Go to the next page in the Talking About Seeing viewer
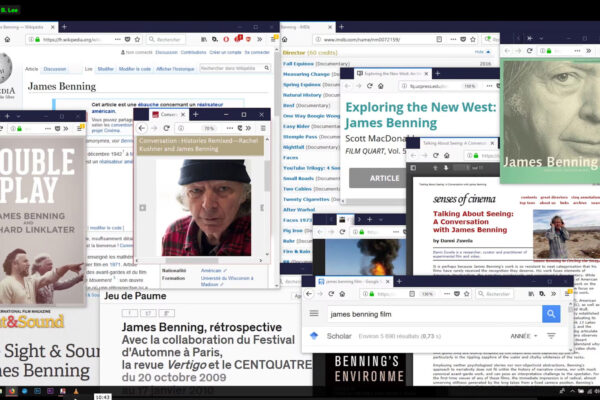Image resolution: width=600 pixels, height=400 pixels. [446, 168]
